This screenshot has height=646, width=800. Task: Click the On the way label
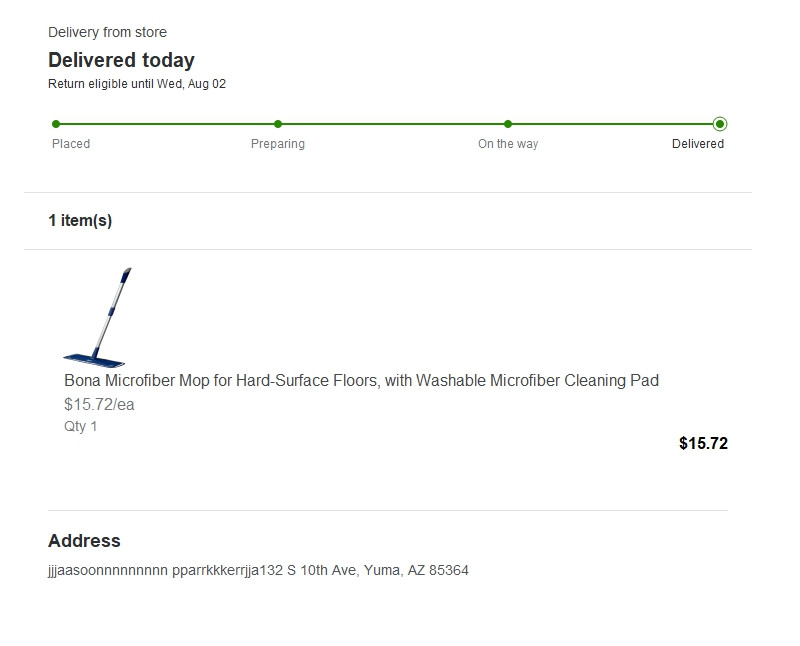click(508, 144)
